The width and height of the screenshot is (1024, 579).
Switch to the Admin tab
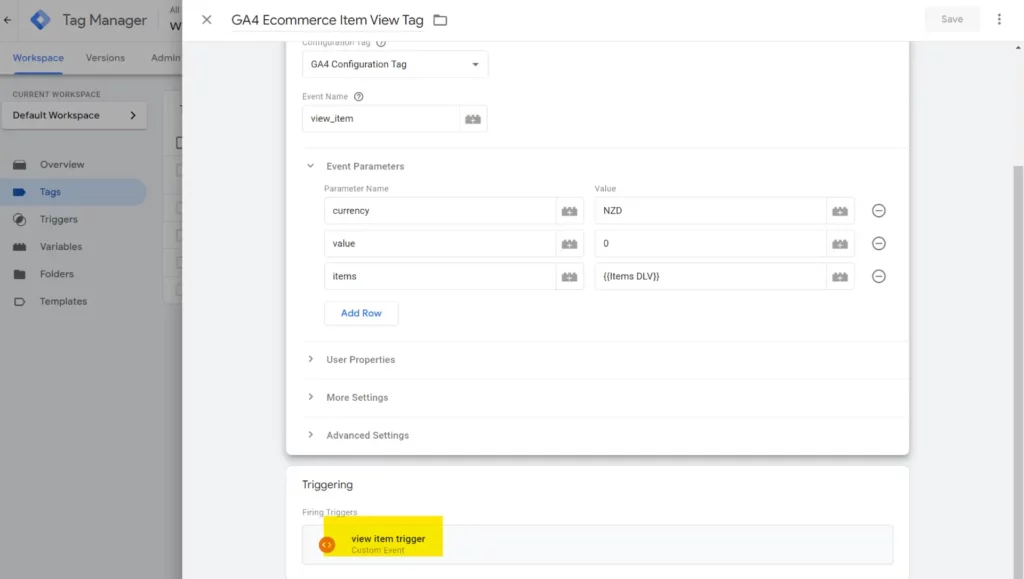tap(165, 57)
